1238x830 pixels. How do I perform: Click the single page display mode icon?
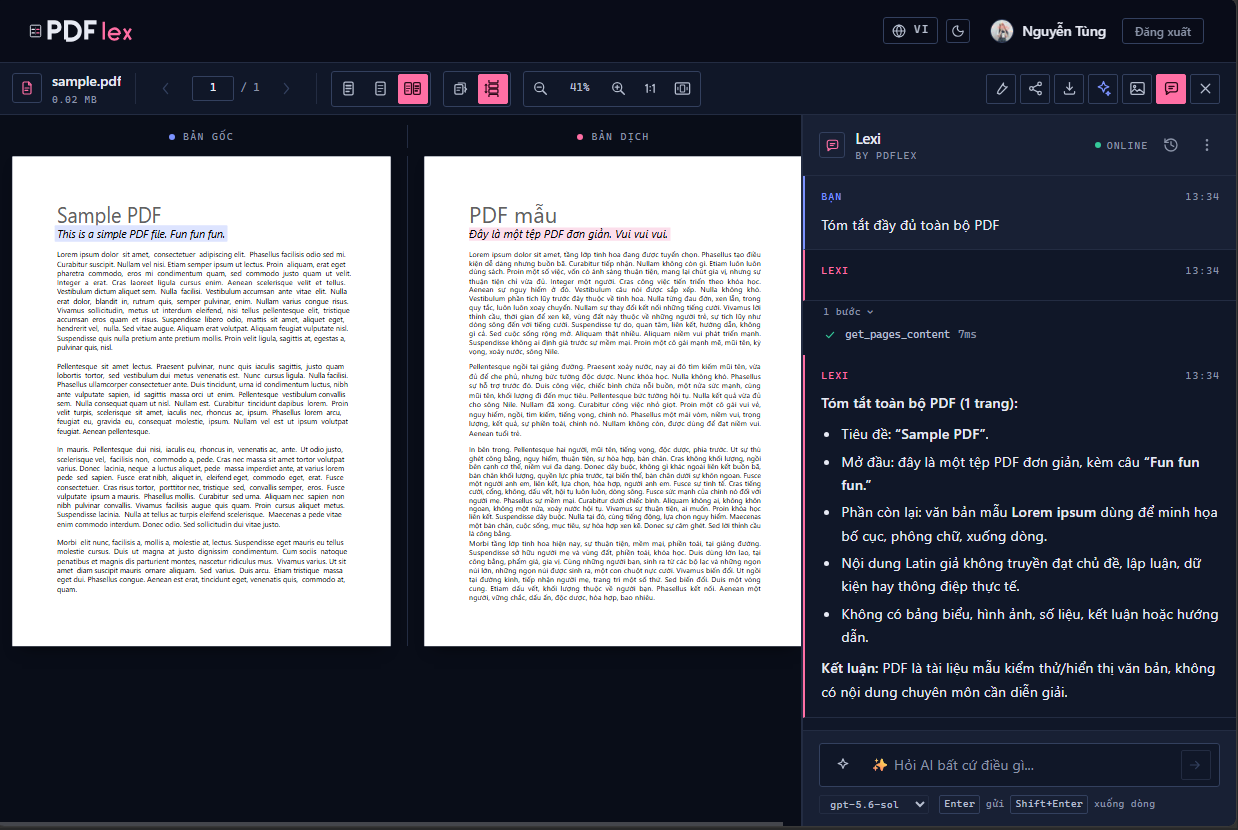click(460, 89)
